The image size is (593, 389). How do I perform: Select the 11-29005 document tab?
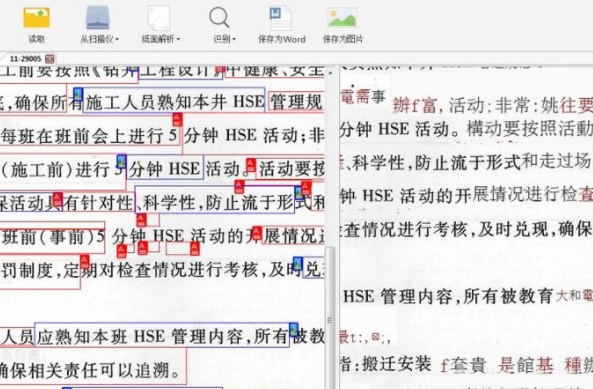[25, 59]
